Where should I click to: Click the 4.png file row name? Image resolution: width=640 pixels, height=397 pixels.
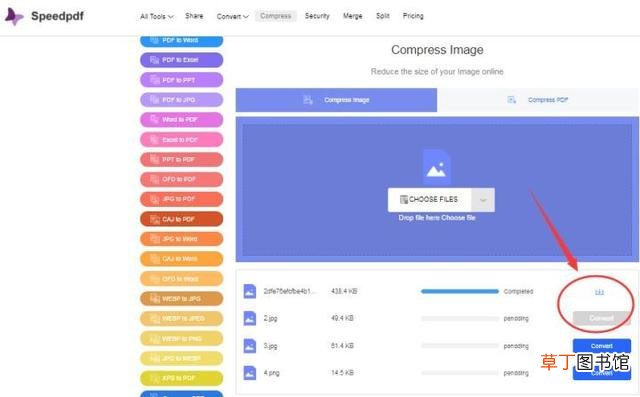pos(271,373)
